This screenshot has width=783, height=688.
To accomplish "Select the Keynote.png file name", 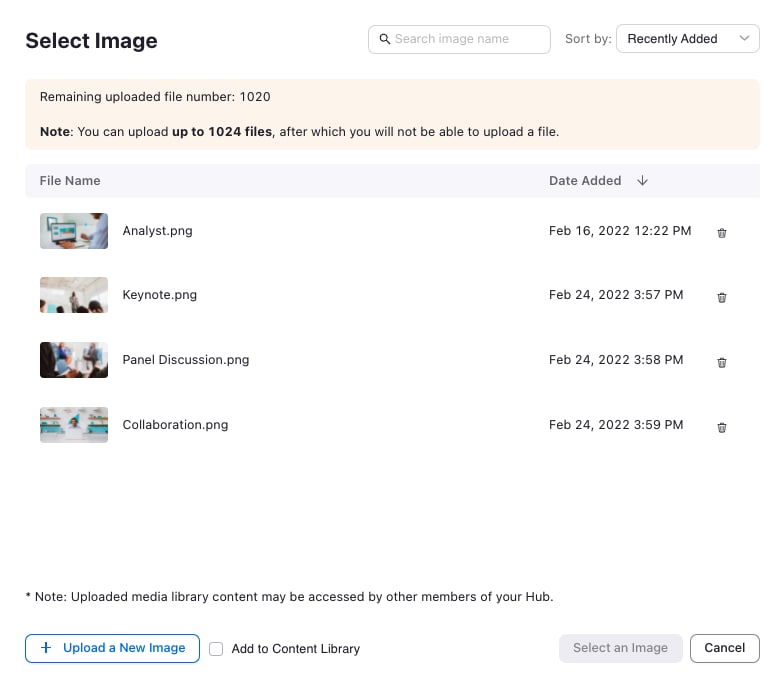I will 160,295.
